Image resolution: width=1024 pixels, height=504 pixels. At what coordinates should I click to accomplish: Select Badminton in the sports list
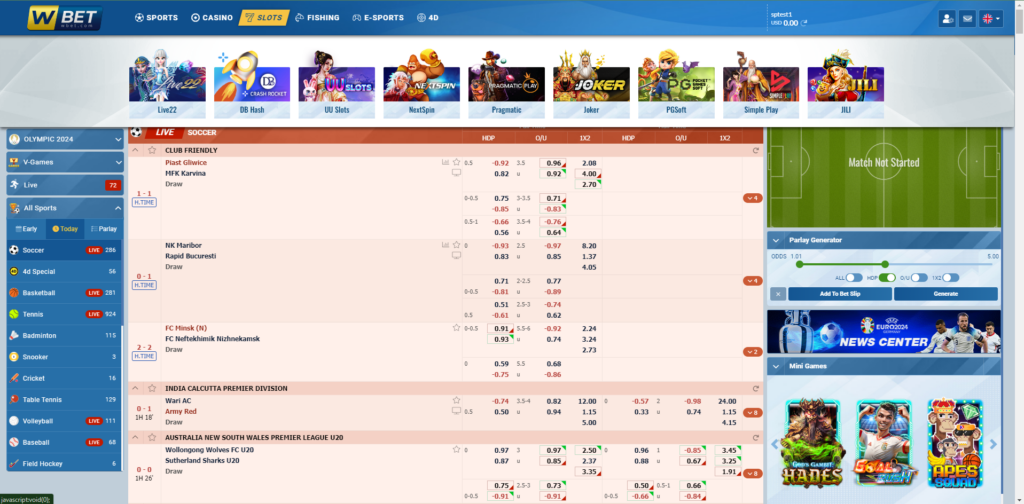click(x=64, y=336)
